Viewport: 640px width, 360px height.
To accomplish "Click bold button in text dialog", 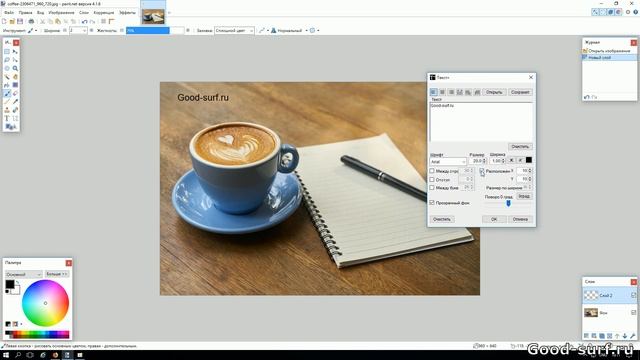I will [511, 160].
